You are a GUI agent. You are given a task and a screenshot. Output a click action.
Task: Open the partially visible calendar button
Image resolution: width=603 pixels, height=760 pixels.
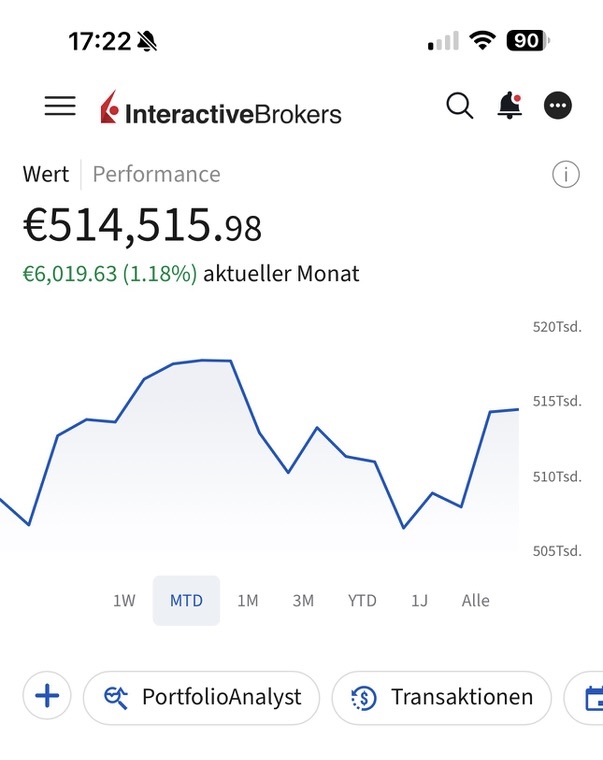coord(590,697)
